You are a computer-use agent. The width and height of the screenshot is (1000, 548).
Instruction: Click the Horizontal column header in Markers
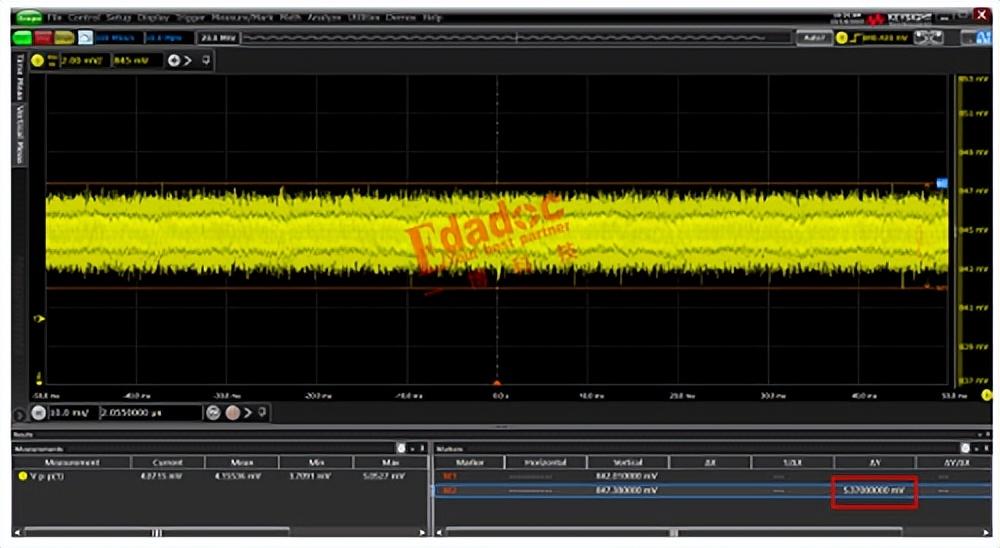545,463
